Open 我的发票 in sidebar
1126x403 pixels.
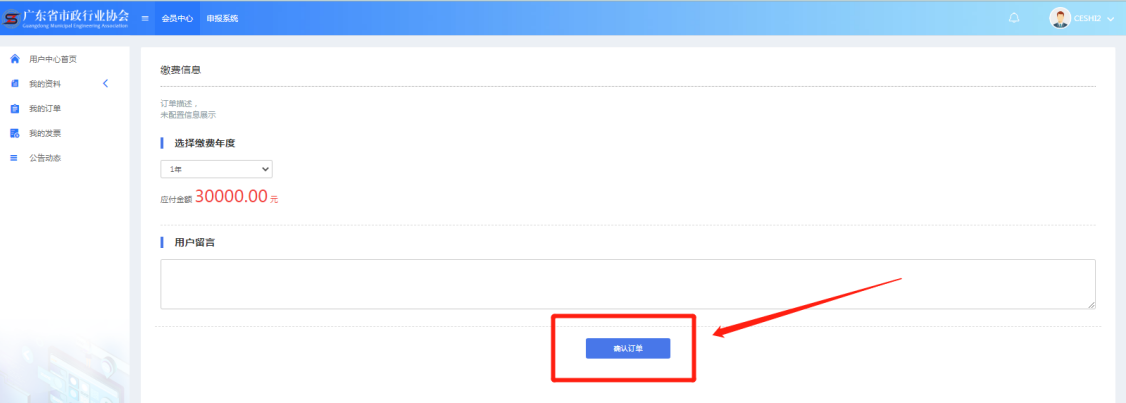(45, 133)
